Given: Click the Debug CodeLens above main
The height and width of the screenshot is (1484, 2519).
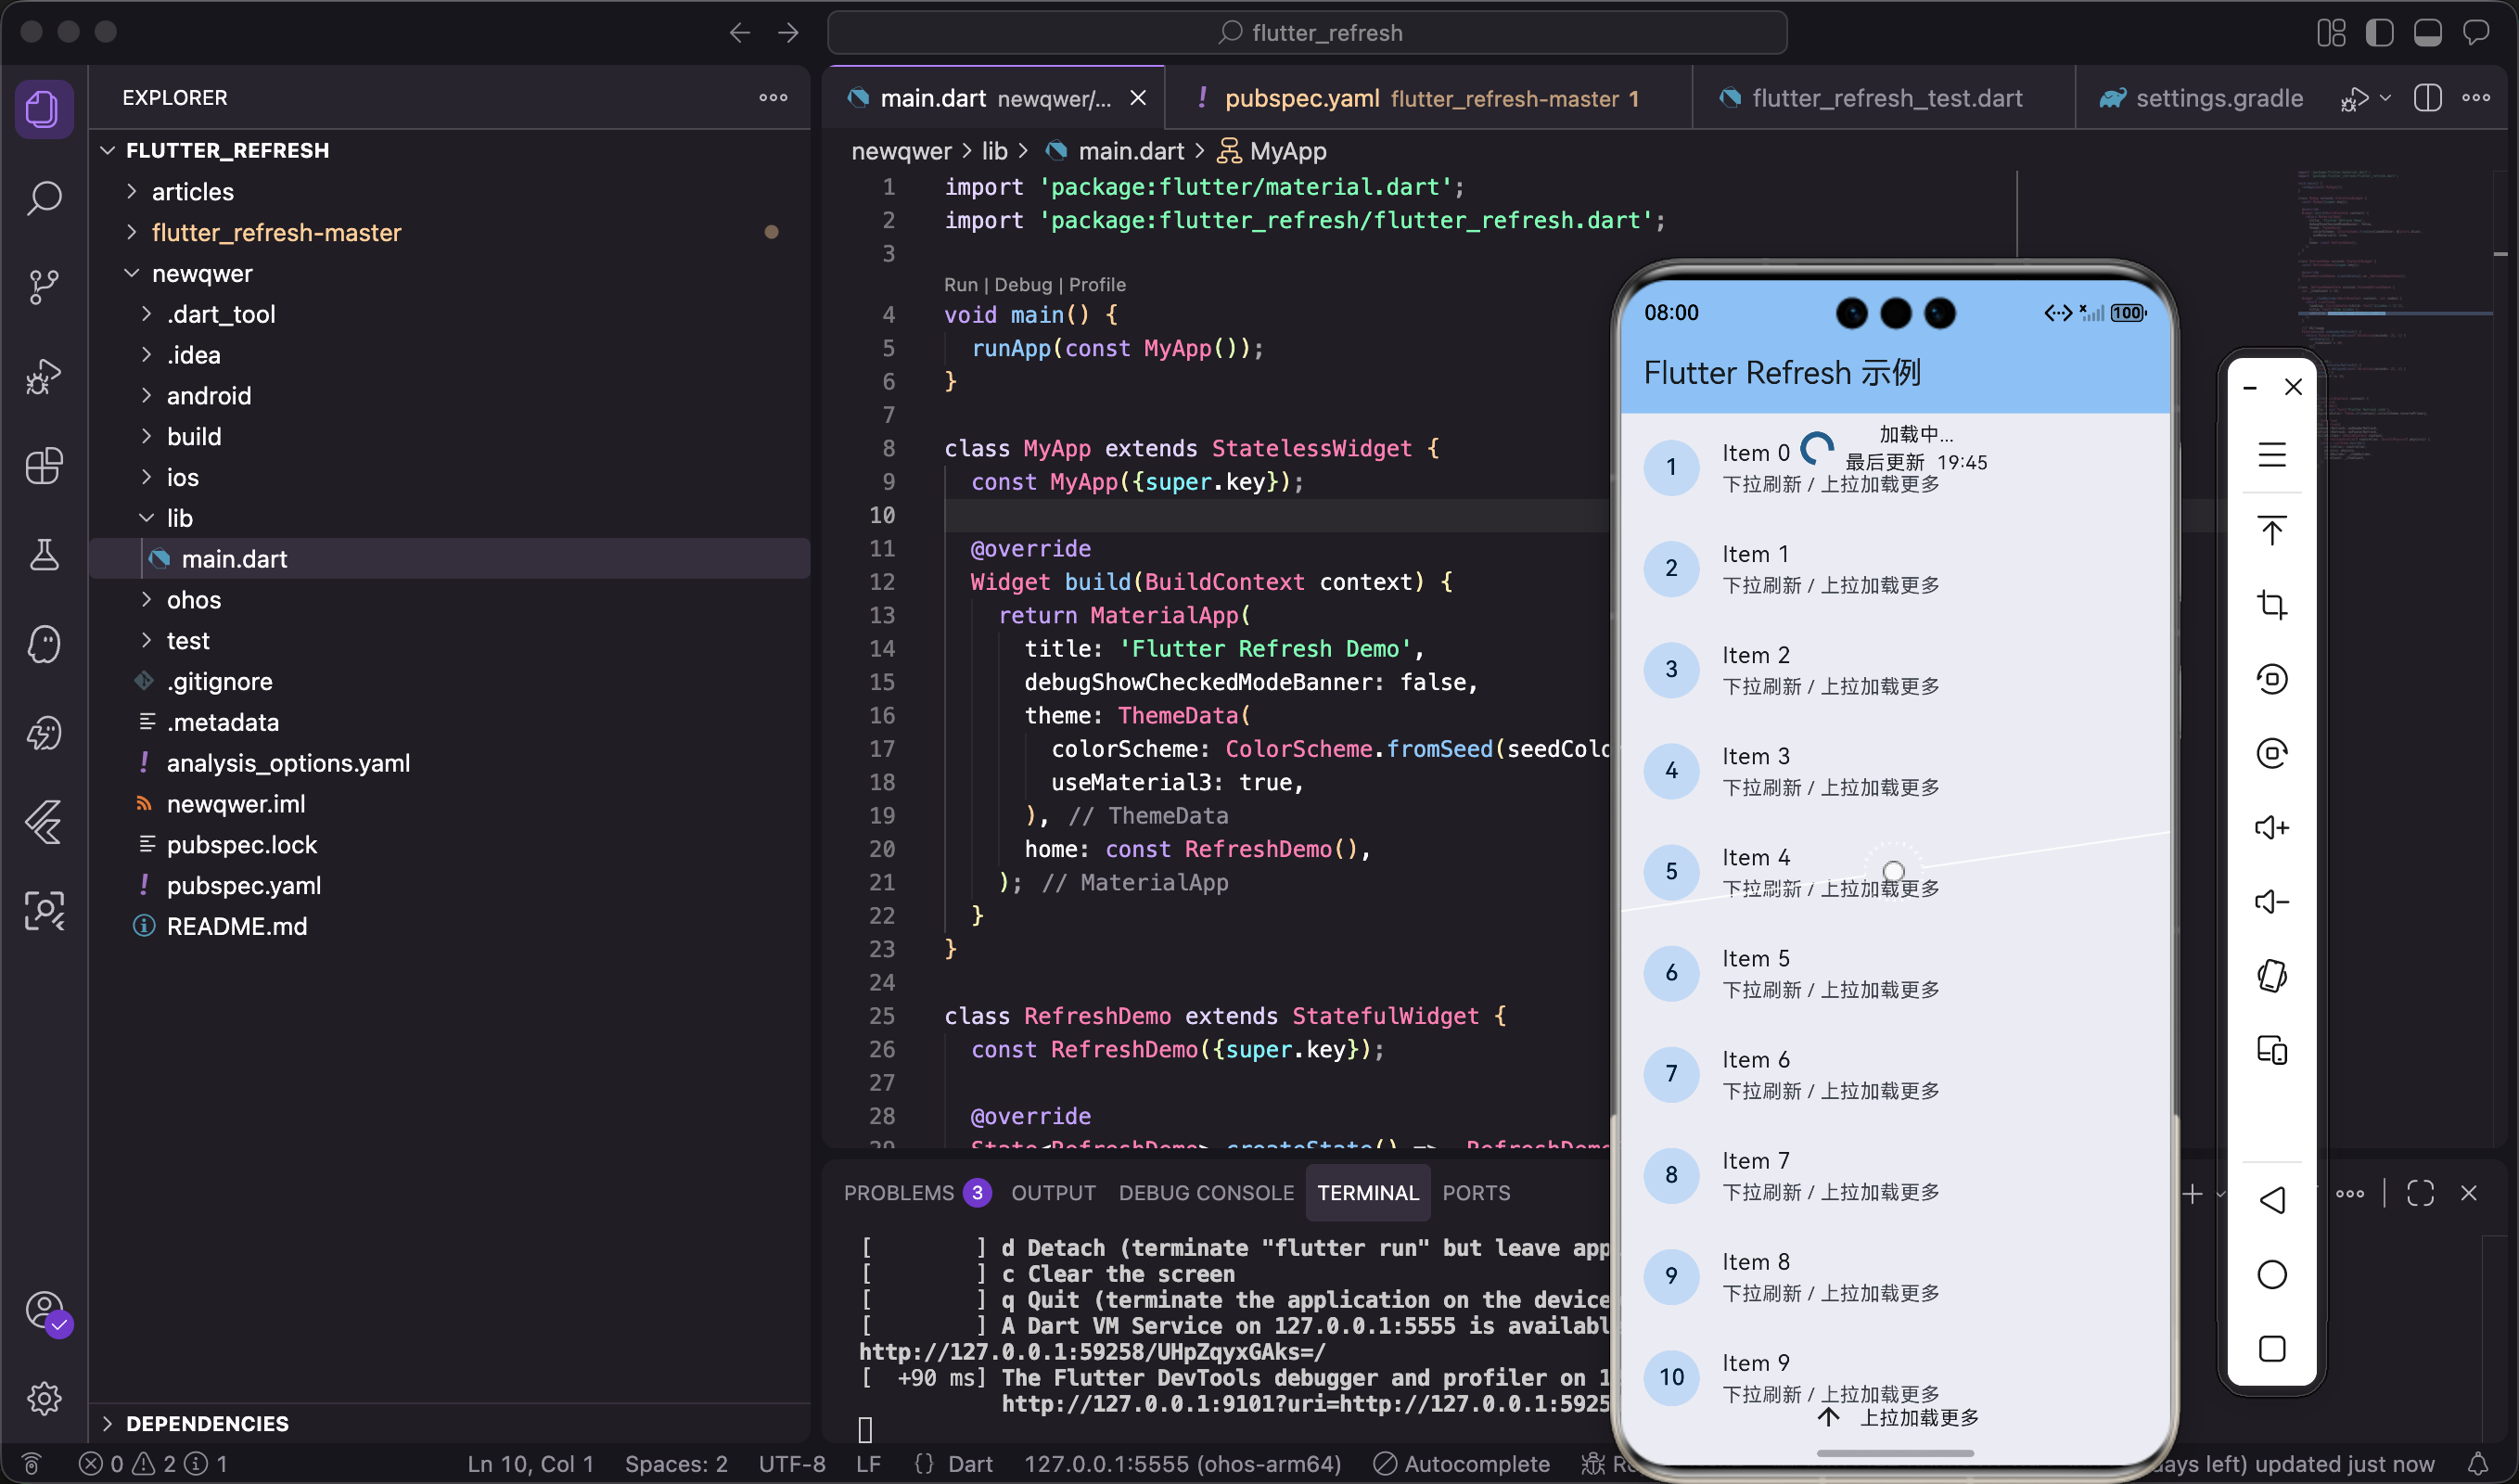Looking at the screenshot, I should click(x=1022, y=285).
